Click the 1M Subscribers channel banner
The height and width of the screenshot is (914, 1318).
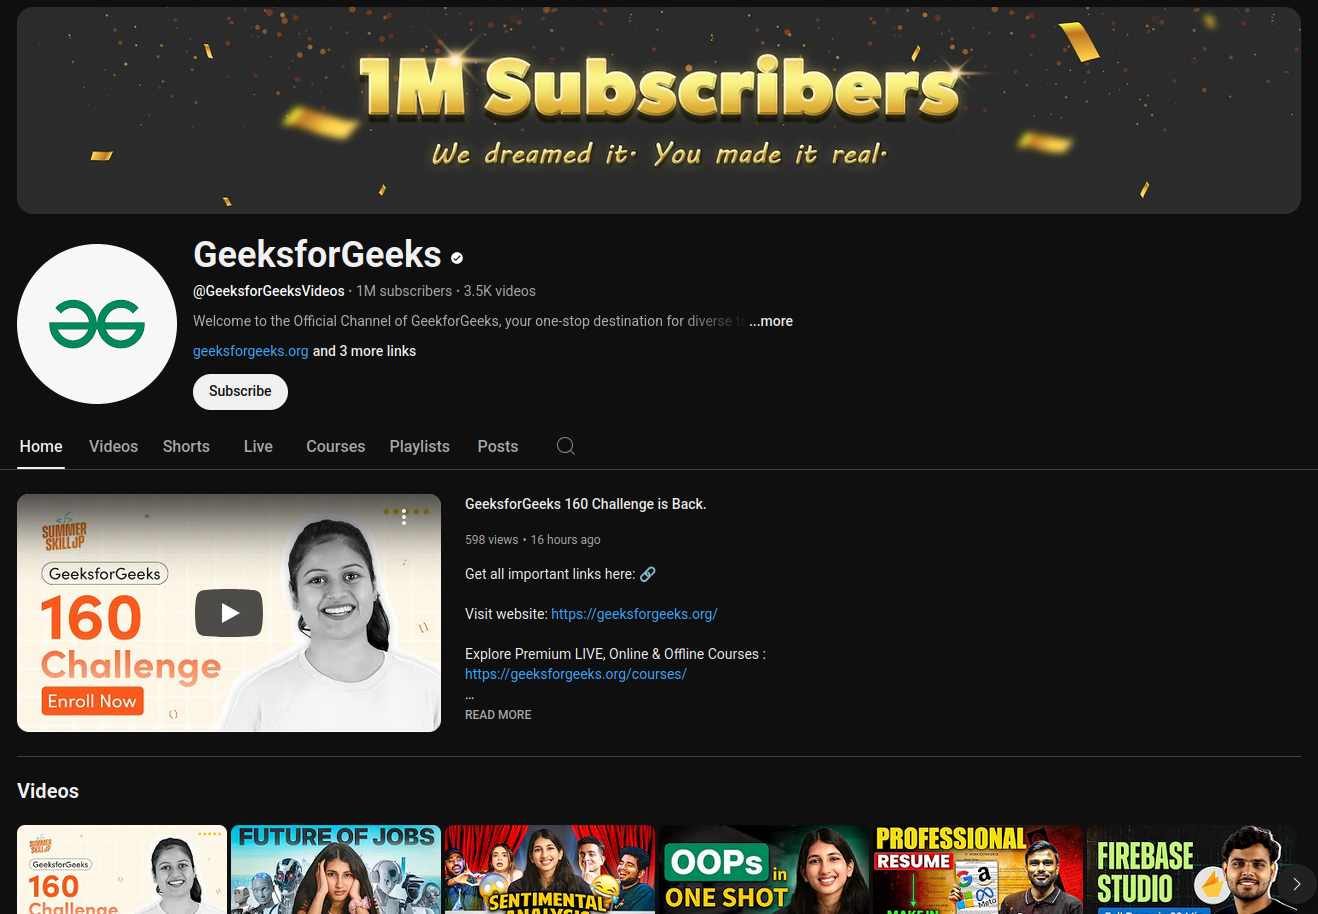659,110
